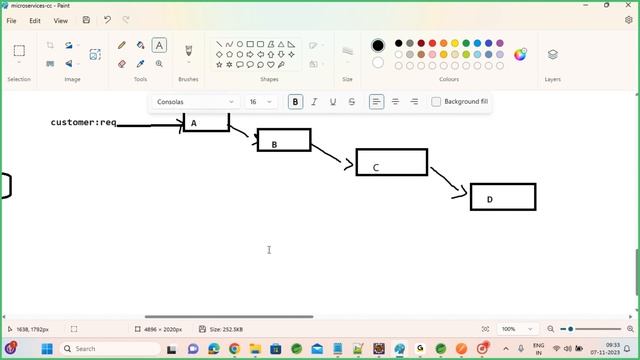The width and height of the screenshot is (640, 360).
Task: Enable the Background fill checkbox
Action: (x=436, y=102)
